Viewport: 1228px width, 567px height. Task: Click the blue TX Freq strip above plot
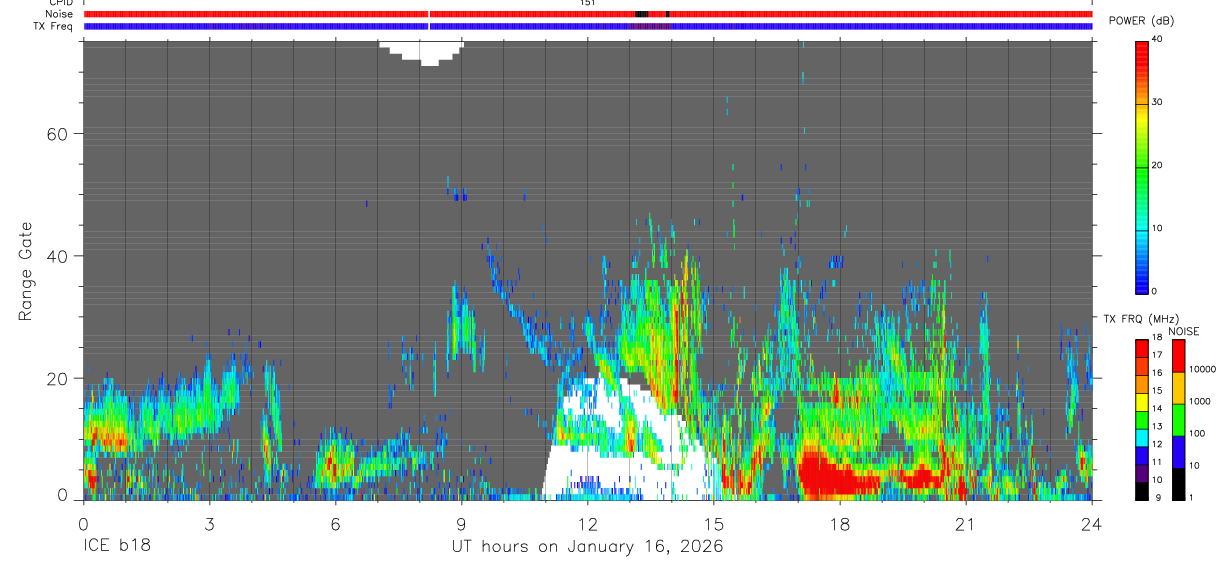pos(588,26)
